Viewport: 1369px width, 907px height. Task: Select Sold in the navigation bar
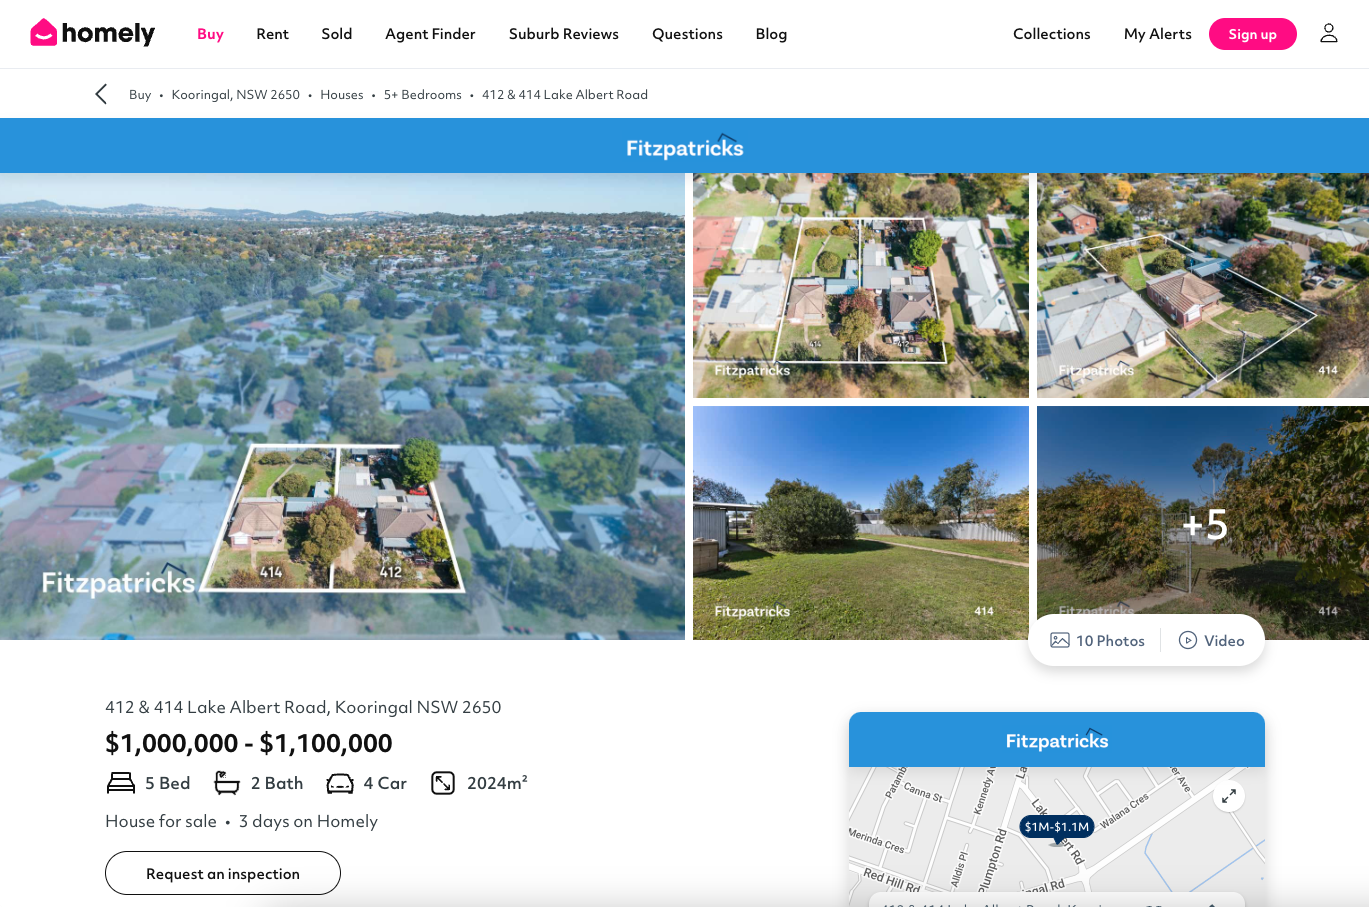pos(337,34)
